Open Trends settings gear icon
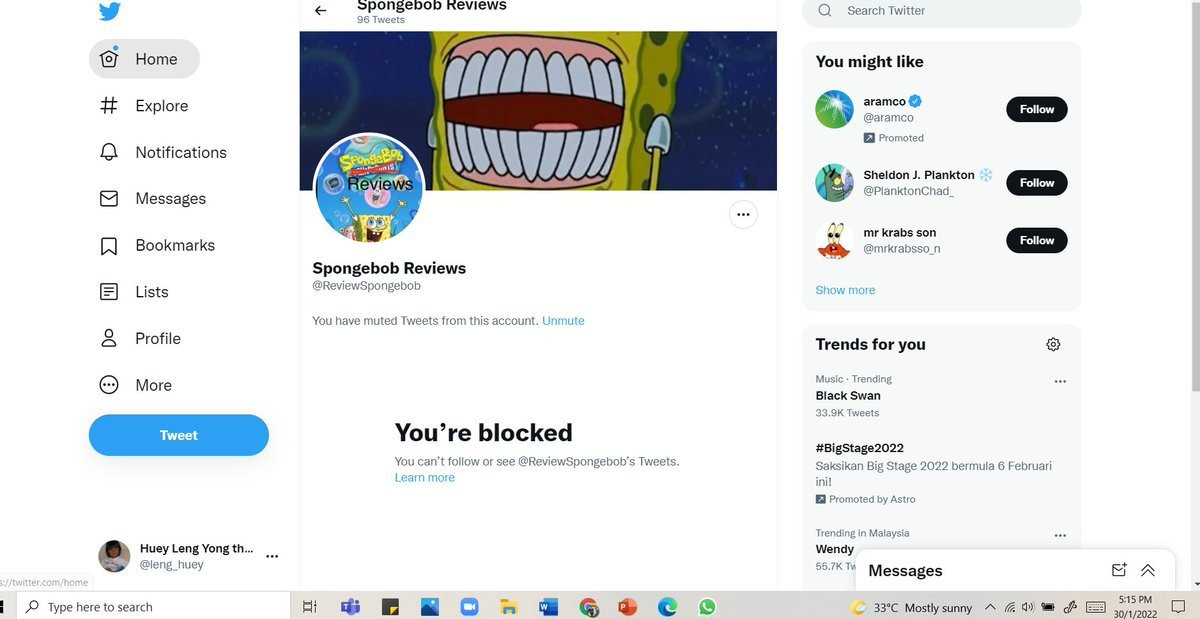 (1053, 344)
